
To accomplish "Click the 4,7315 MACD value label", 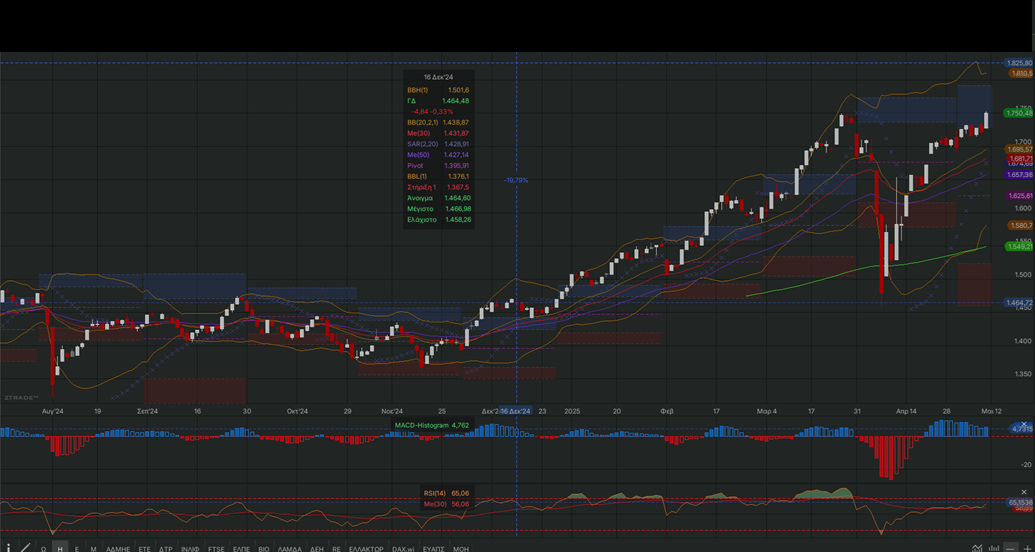I will click(x=1022, y=429).
